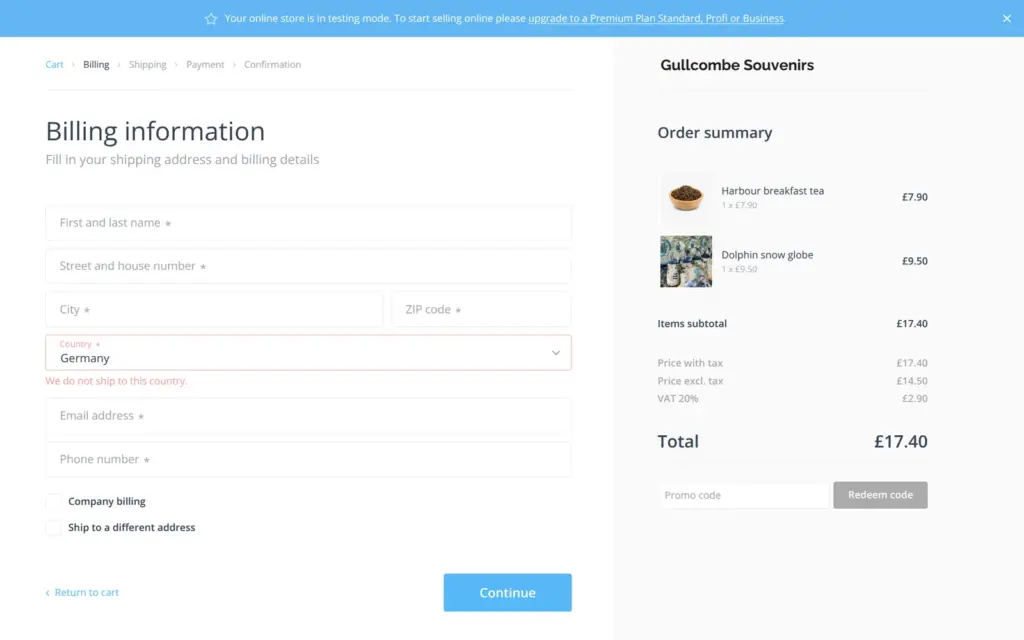Click into the City field
The image size is (1024, 640).
coord(214,309)
